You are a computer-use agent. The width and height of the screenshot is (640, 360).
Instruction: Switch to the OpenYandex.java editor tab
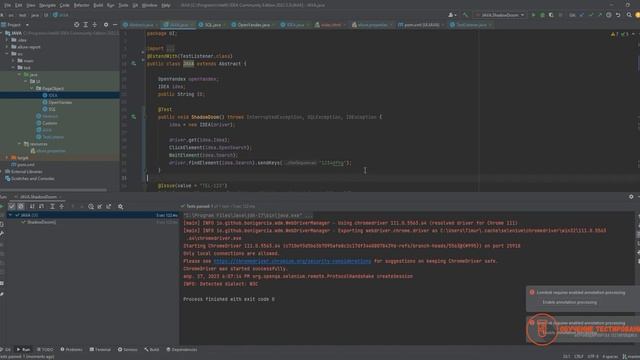click(x=253, y=25)
